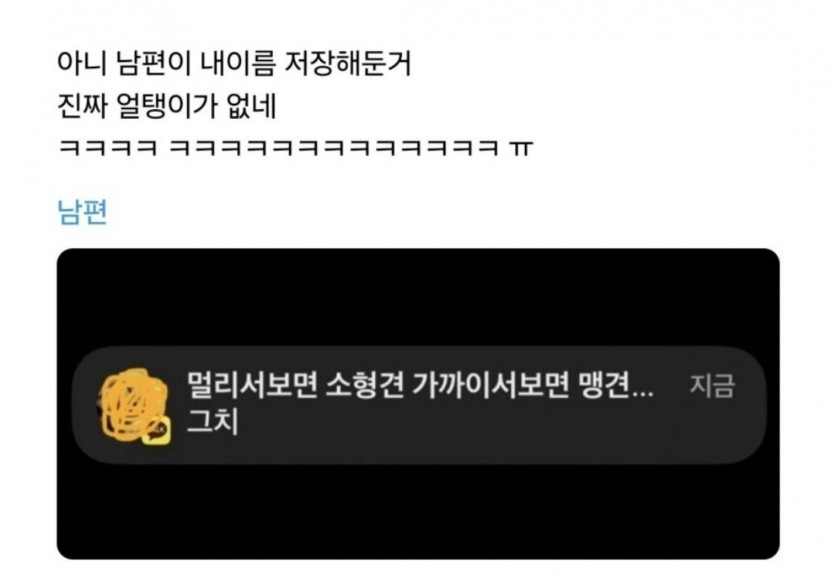
Task: Click the black area above the notification banner
Action: (x=418, y=297)
